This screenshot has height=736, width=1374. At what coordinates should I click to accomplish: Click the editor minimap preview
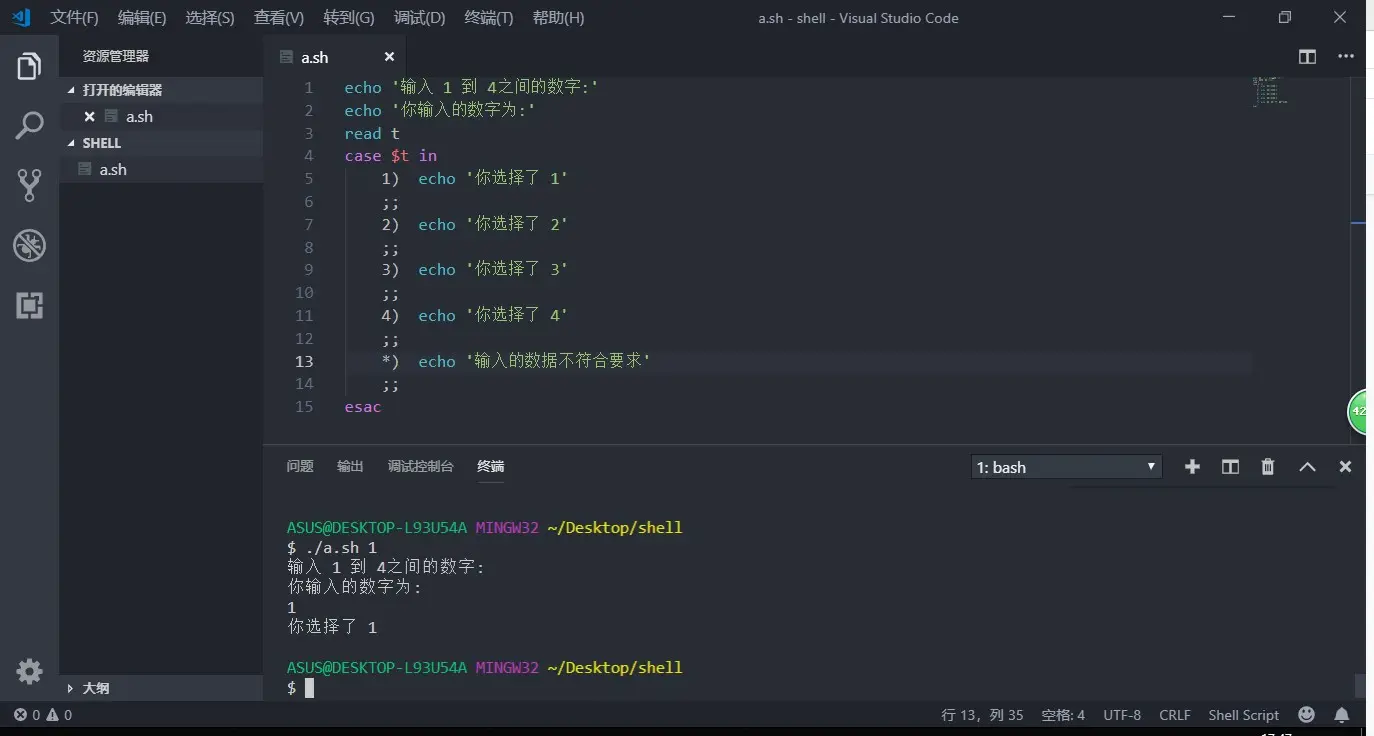[1269, 90]
